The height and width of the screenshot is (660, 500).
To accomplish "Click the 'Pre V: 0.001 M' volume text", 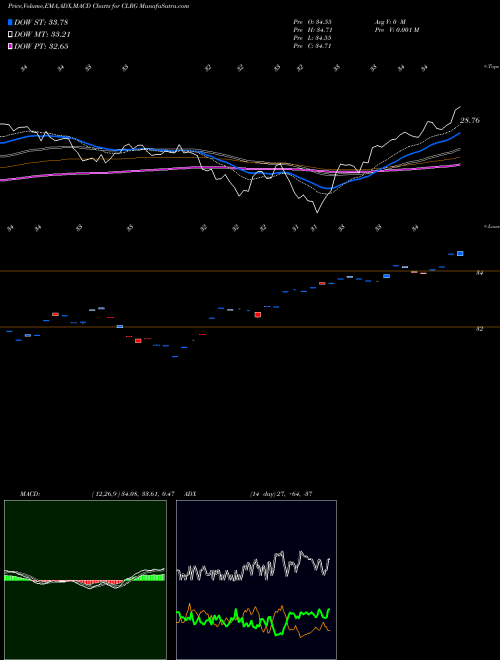I will [396, 30].
